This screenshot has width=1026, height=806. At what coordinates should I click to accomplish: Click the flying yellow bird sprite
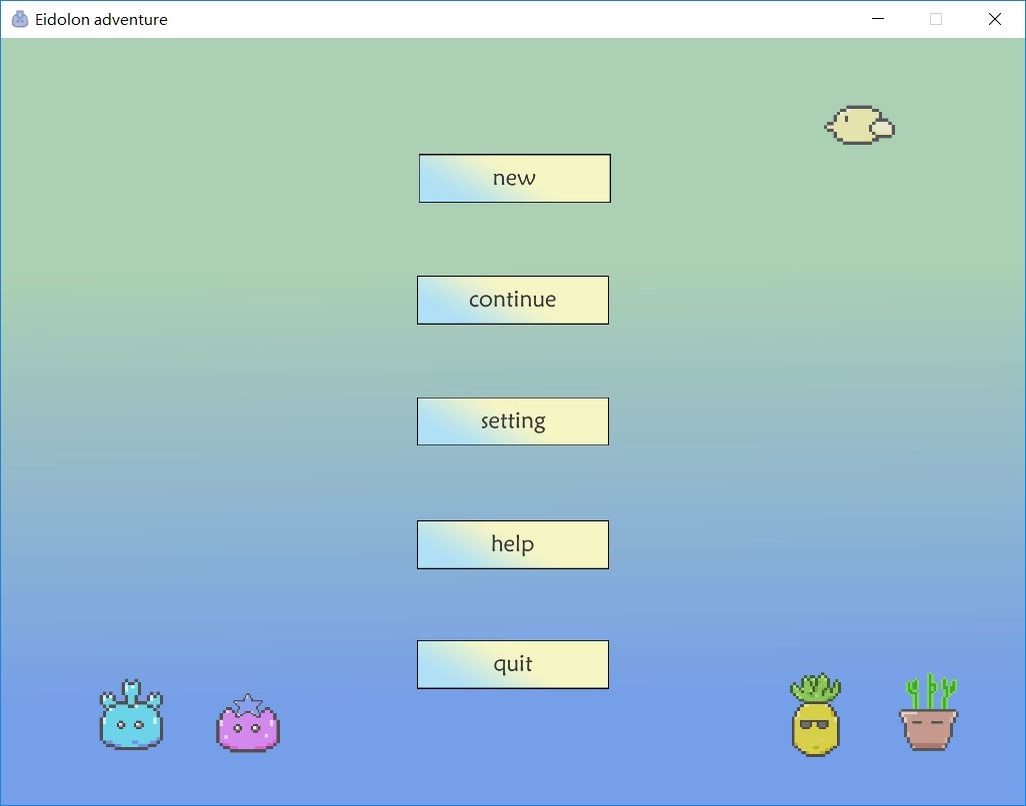(859, 126)
